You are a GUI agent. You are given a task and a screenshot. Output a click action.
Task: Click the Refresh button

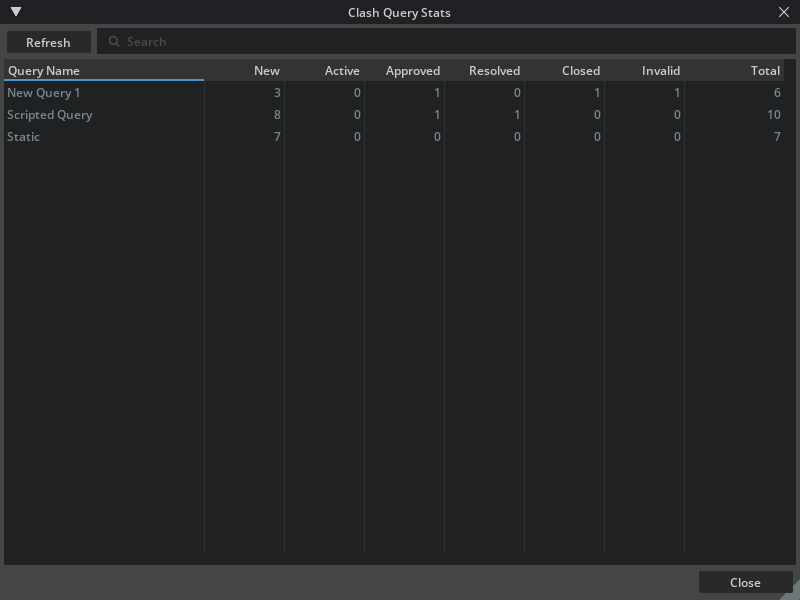click(x=48, y=42)
